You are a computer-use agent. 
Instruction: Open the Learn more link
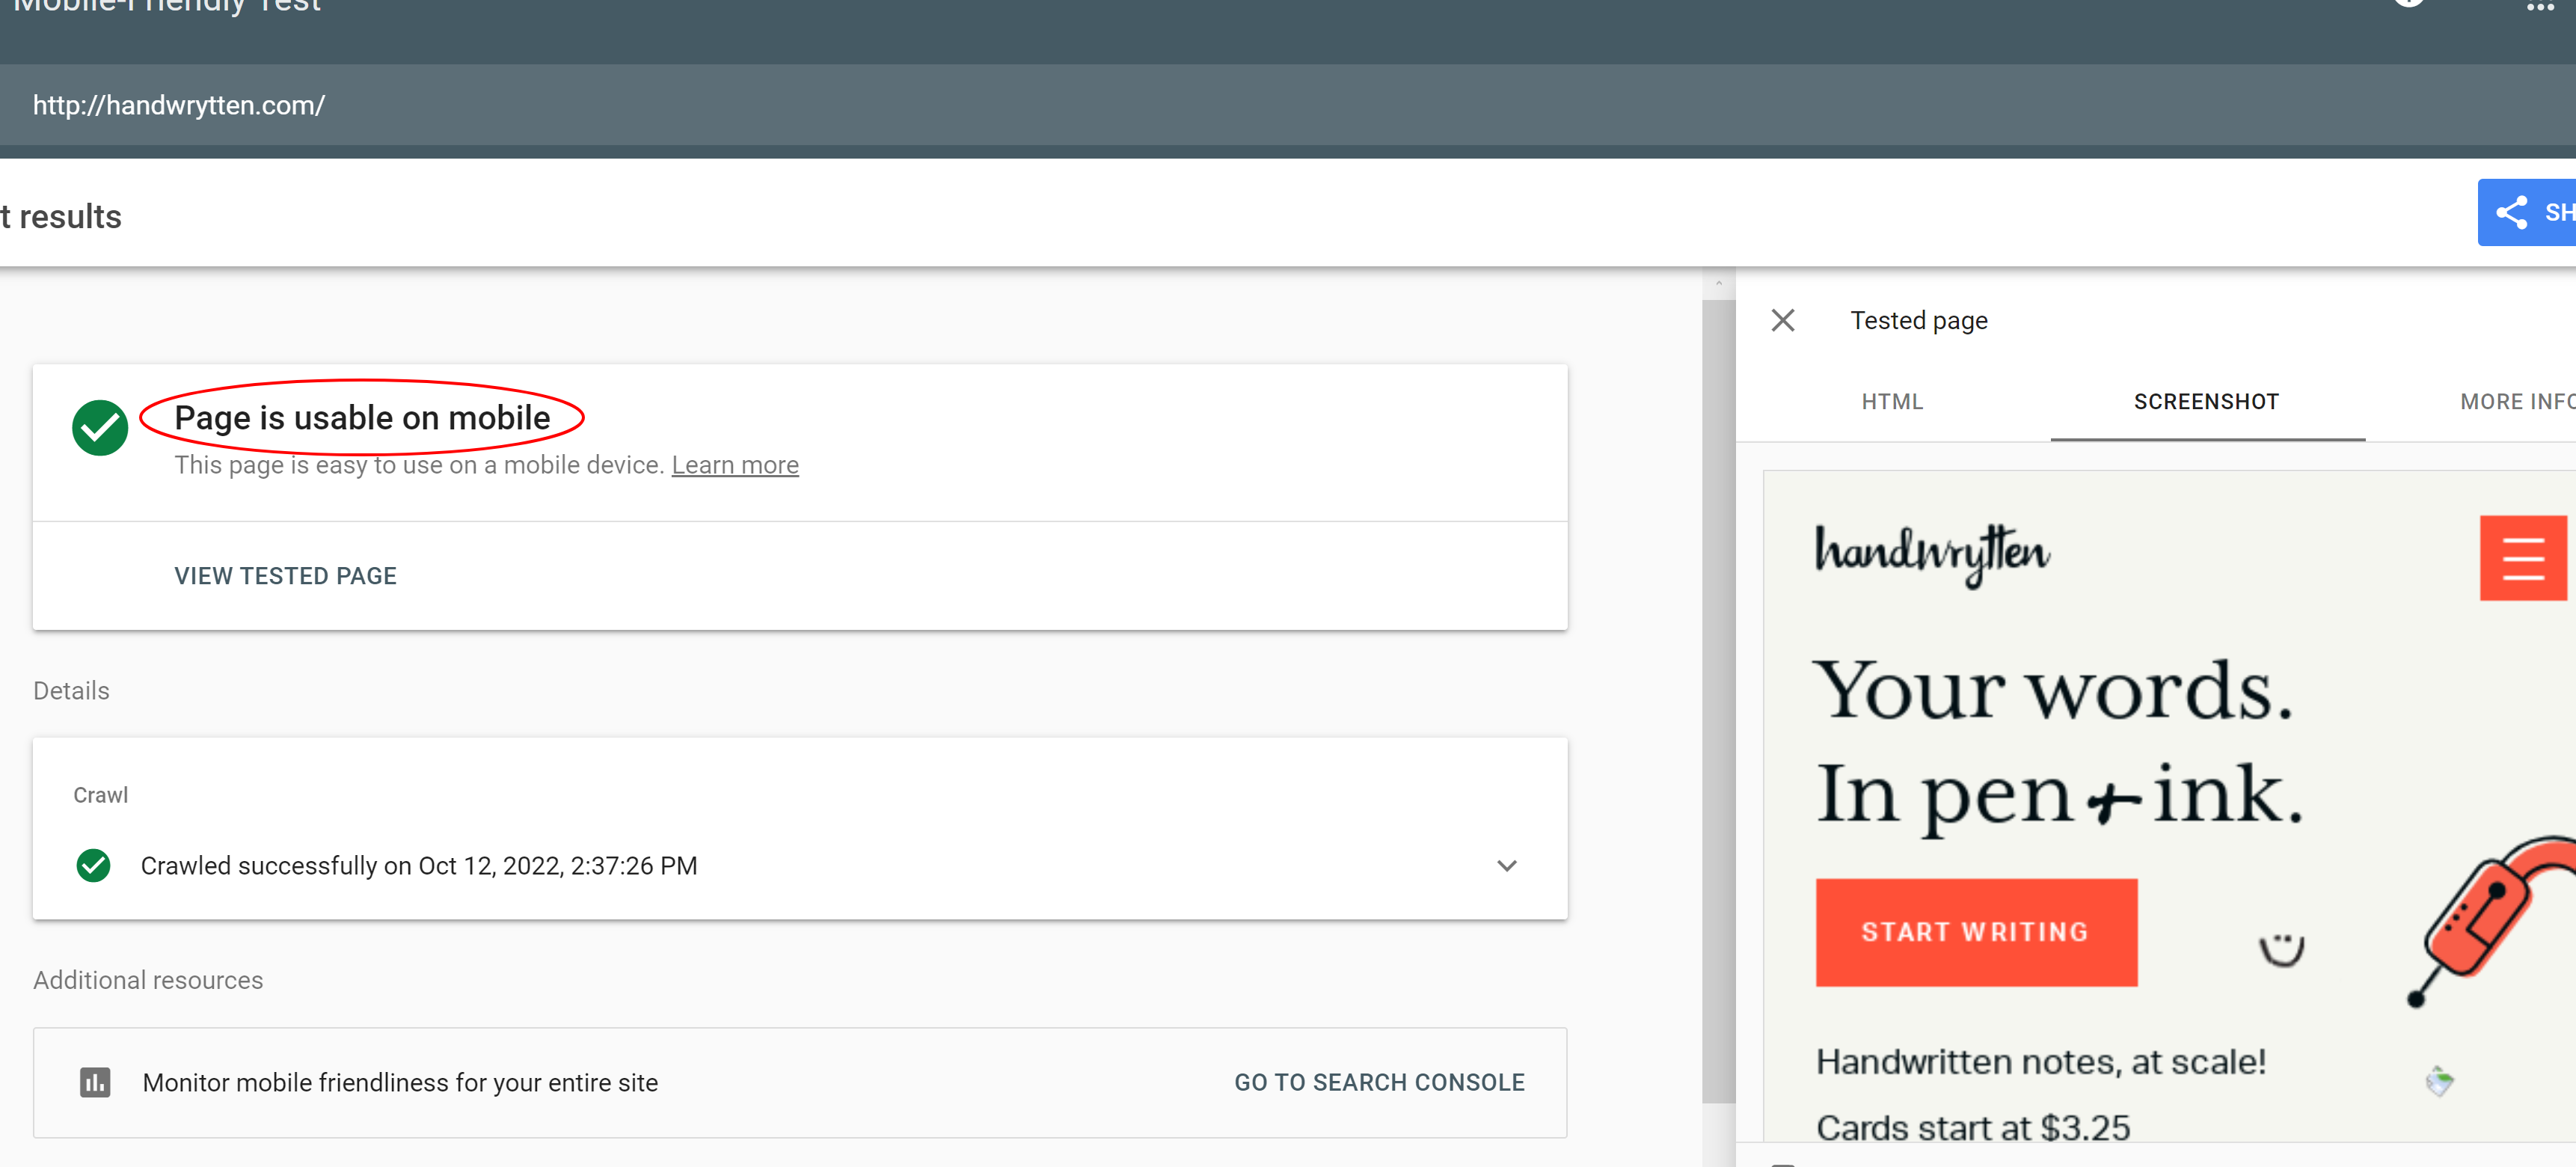[735, 464]
